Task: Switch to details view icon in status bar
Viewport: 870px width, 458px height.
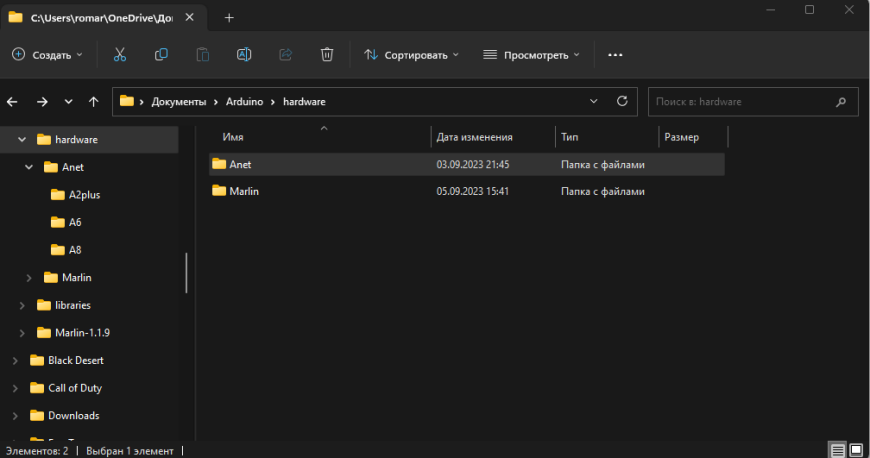Action: 838,450
